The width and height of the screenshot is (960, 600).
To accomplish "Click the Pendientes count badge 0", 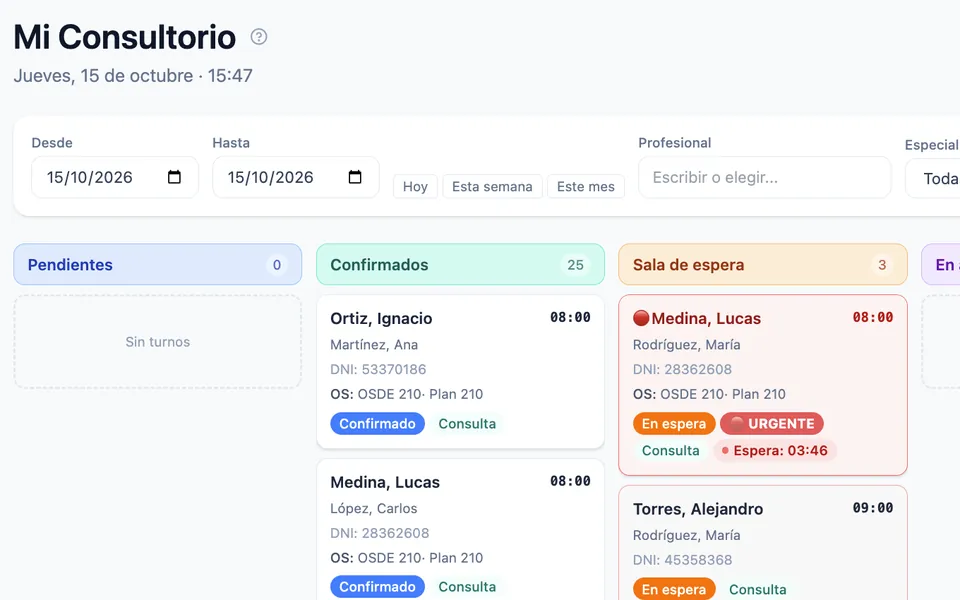I will pos(277,265).
